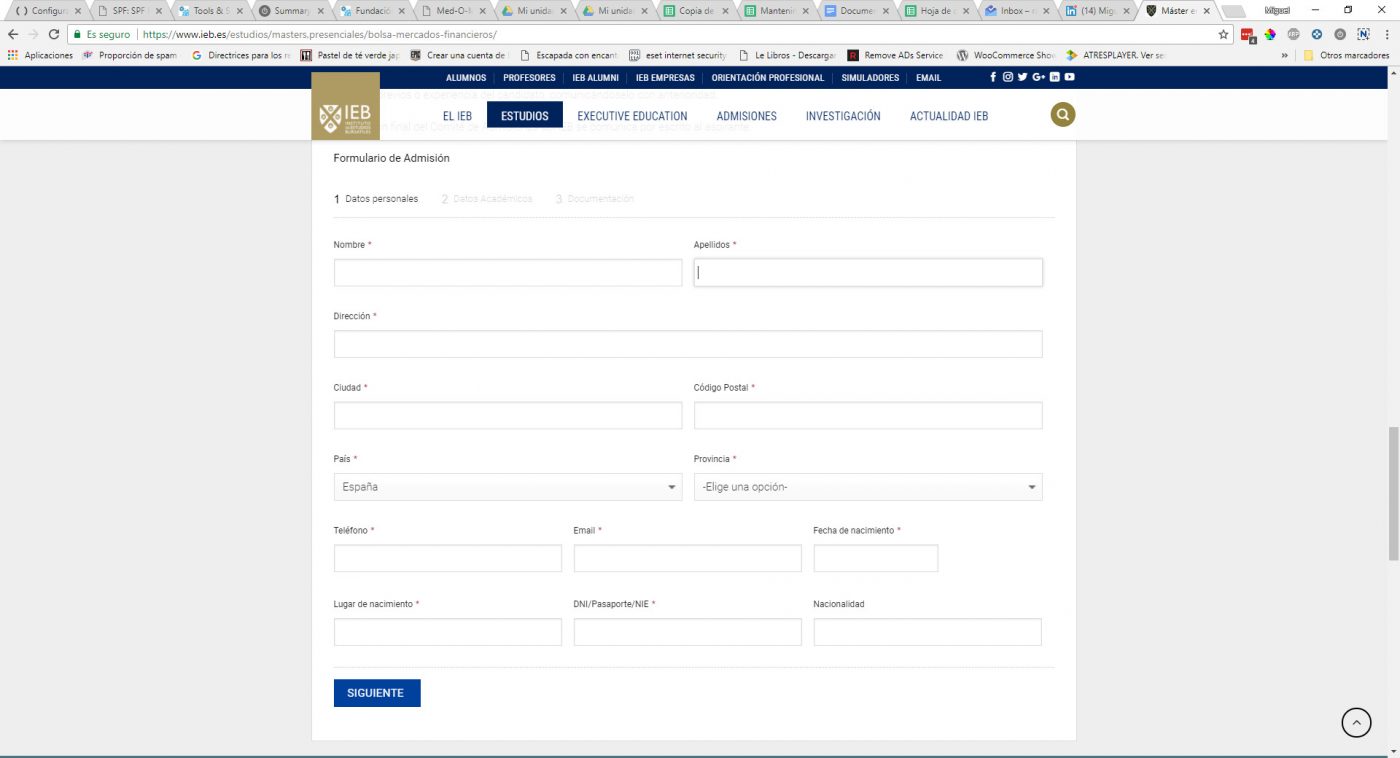This screenshot has width=1400, height=758.
Task: Open the Provincia dropdown
Action: (x=867, y=487)
